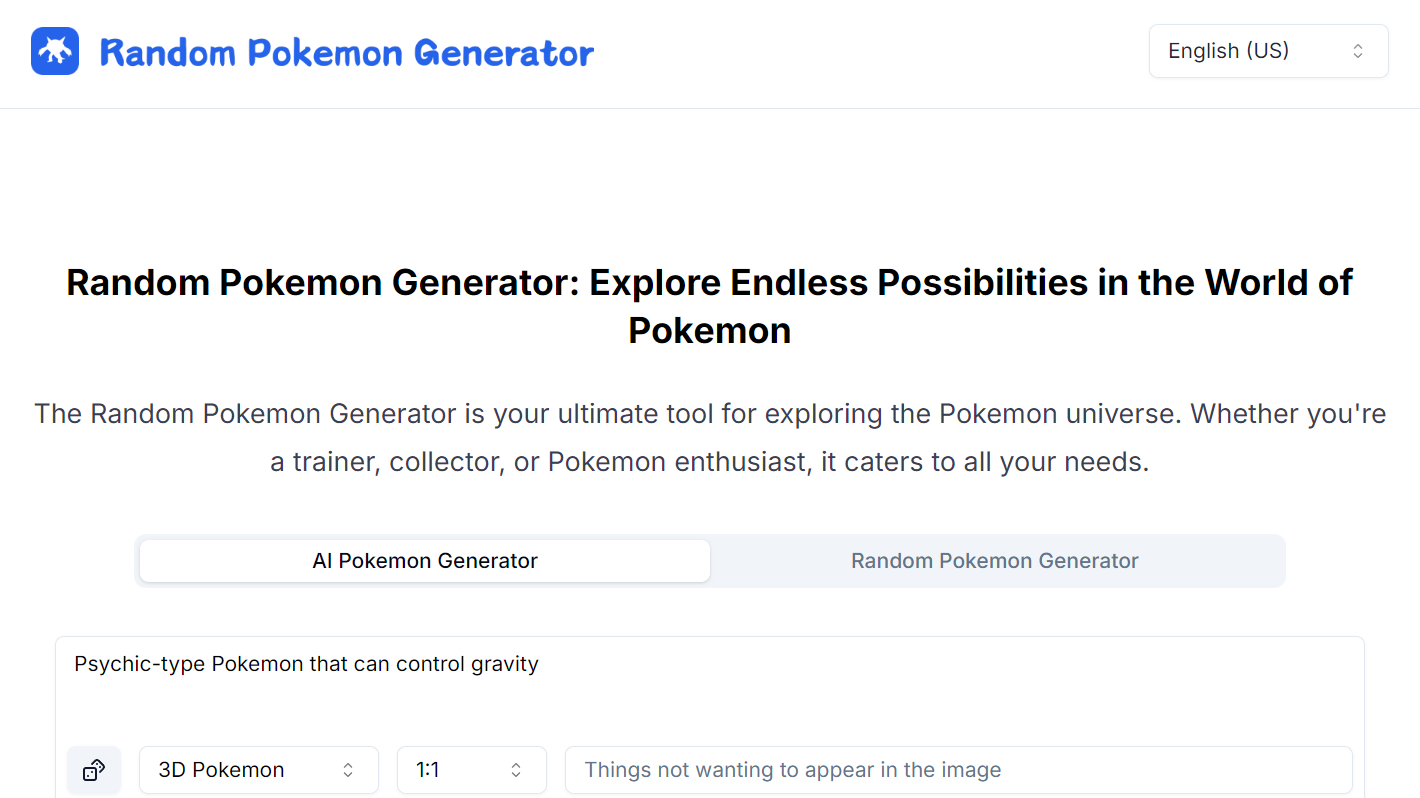This screenshot has width=1420, height=798.
Task: Open the English (US) language dropdown
Action: (1268, 50)
